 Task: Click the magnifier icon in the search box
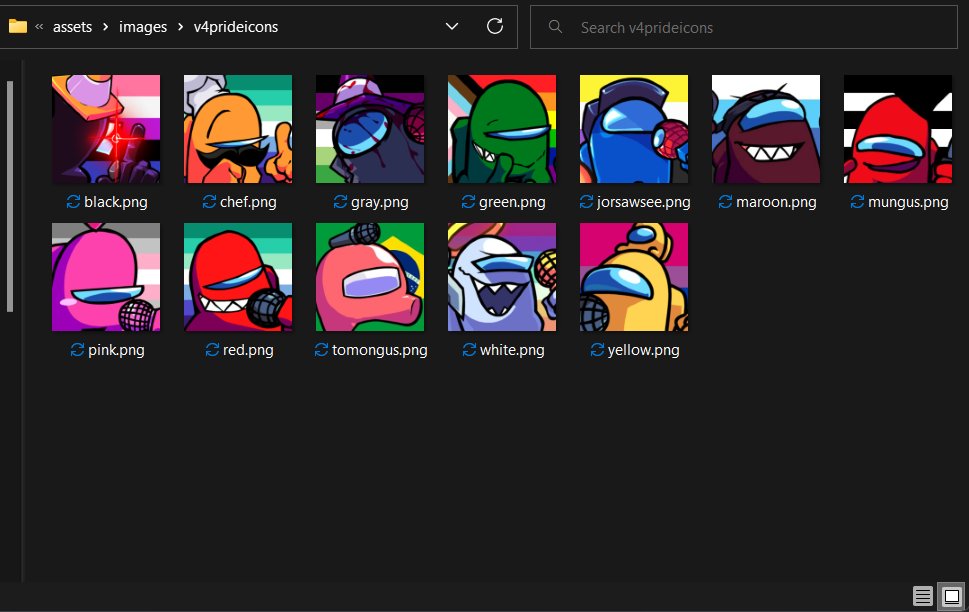[x=555, y=27]
